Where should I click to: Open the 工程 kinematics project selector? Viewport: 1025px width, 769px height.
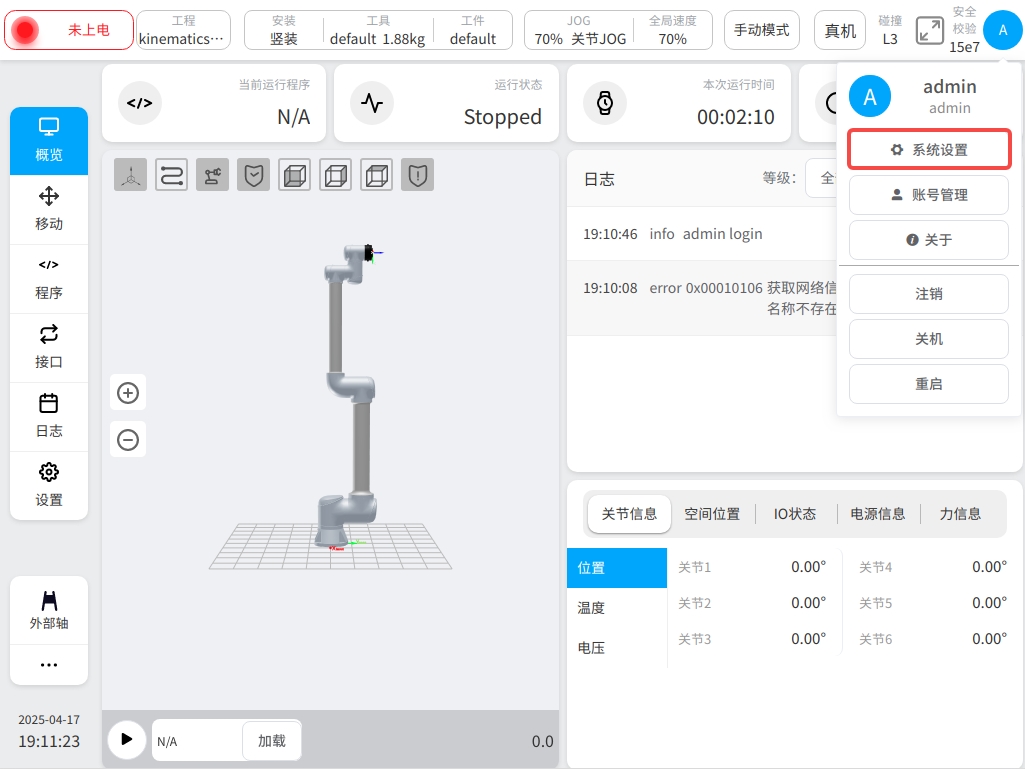[183, 30]
